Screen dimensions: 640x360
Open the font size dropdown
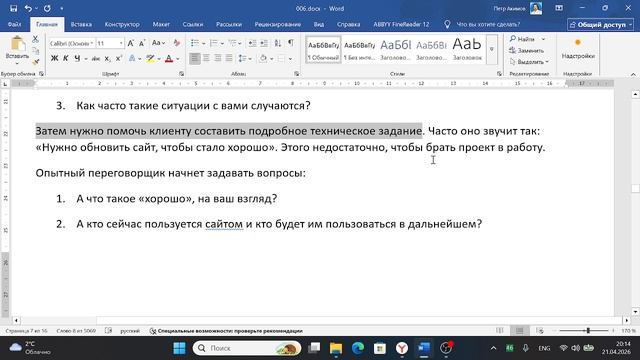(x=121, y=43)
